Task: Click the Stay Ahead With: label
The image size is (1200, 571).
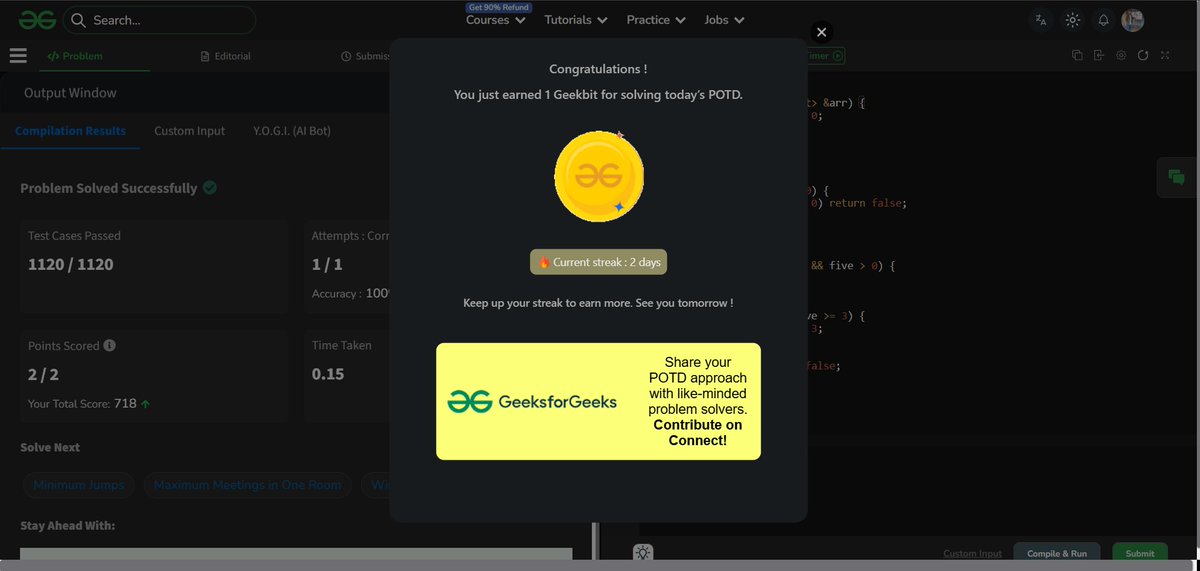Action: tap(68, 525)
